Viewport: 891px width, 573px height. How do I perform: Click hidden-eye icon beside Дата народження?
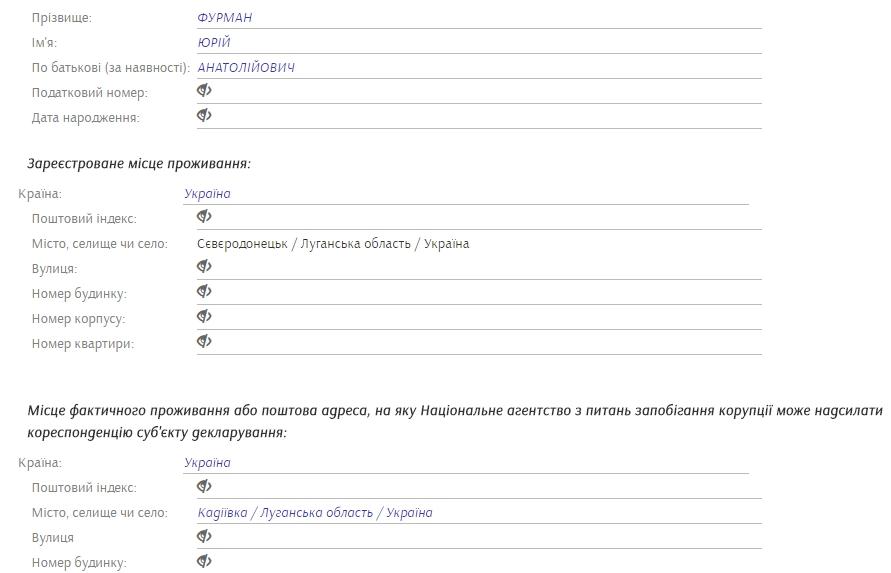click(204, 116)
